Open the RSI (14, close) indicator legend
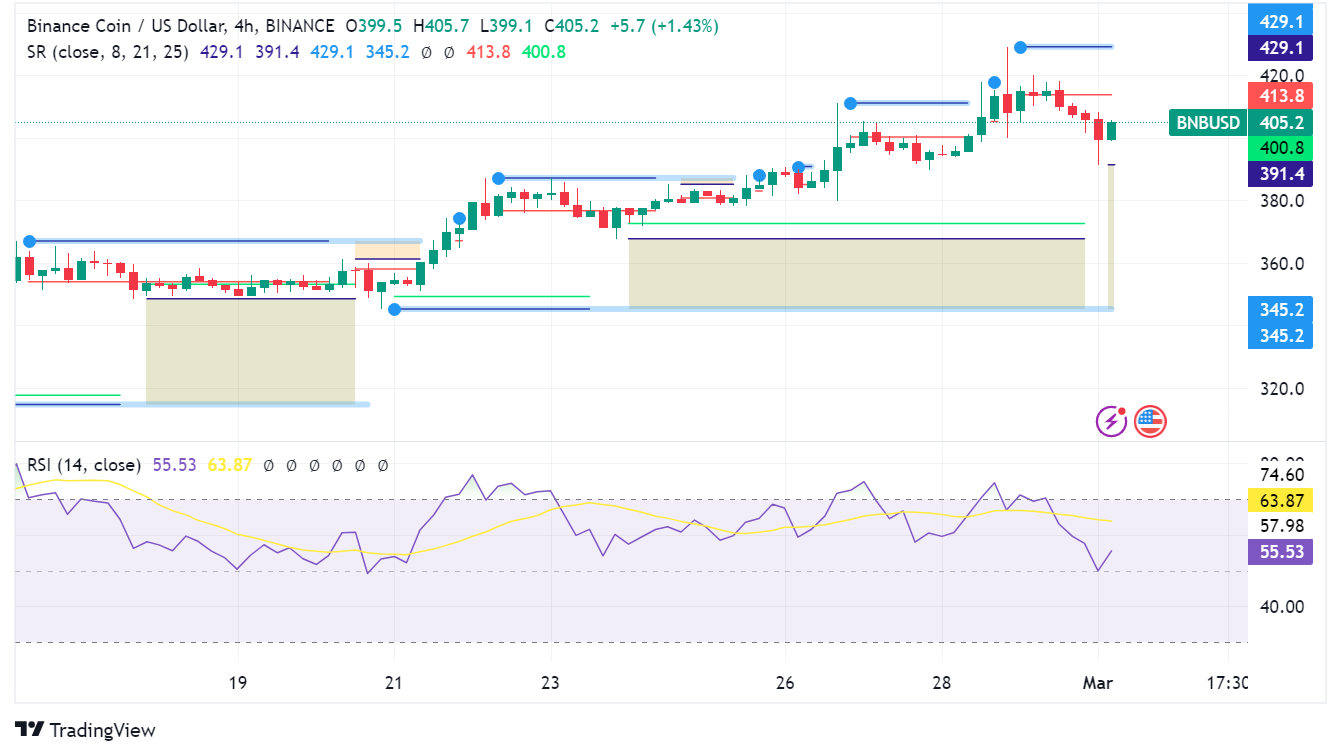1341x756 pixels. point(84,465)
